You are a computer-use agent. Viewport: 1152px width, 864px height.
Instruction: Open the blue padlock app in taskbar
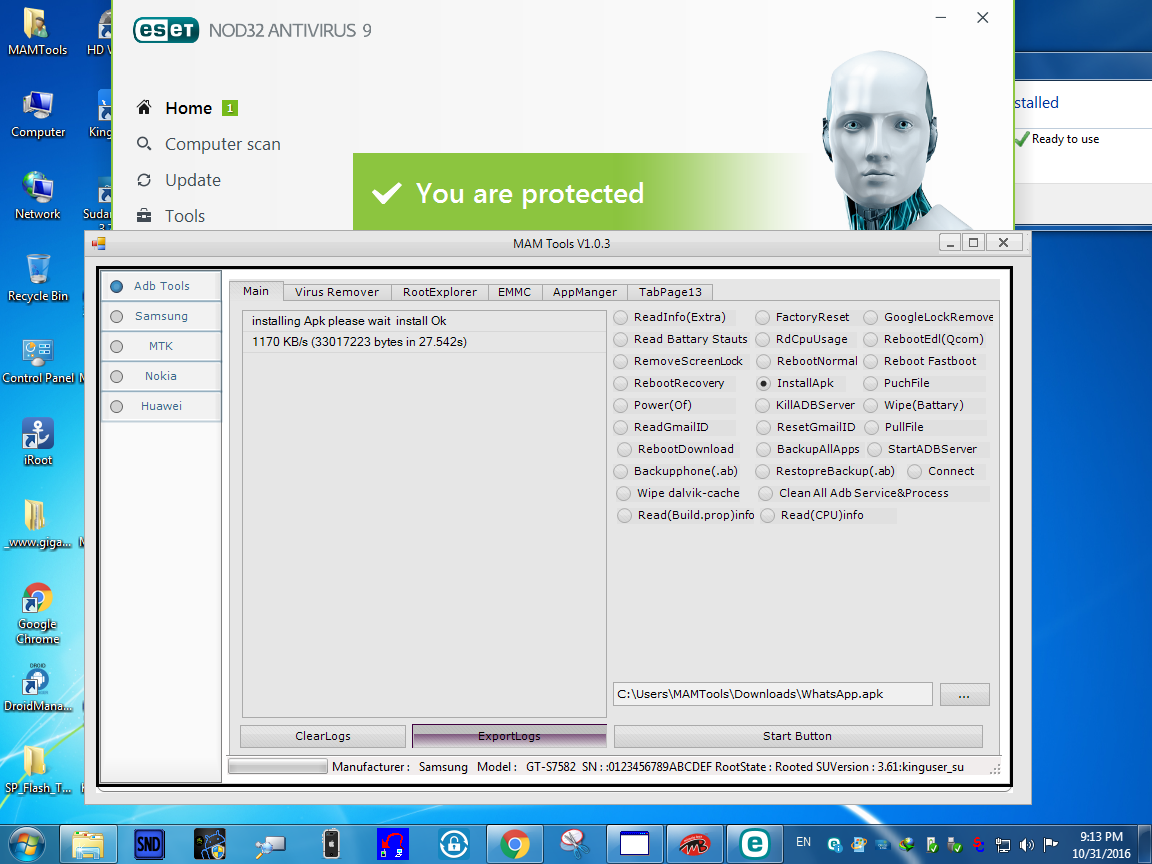click(453, 844)
